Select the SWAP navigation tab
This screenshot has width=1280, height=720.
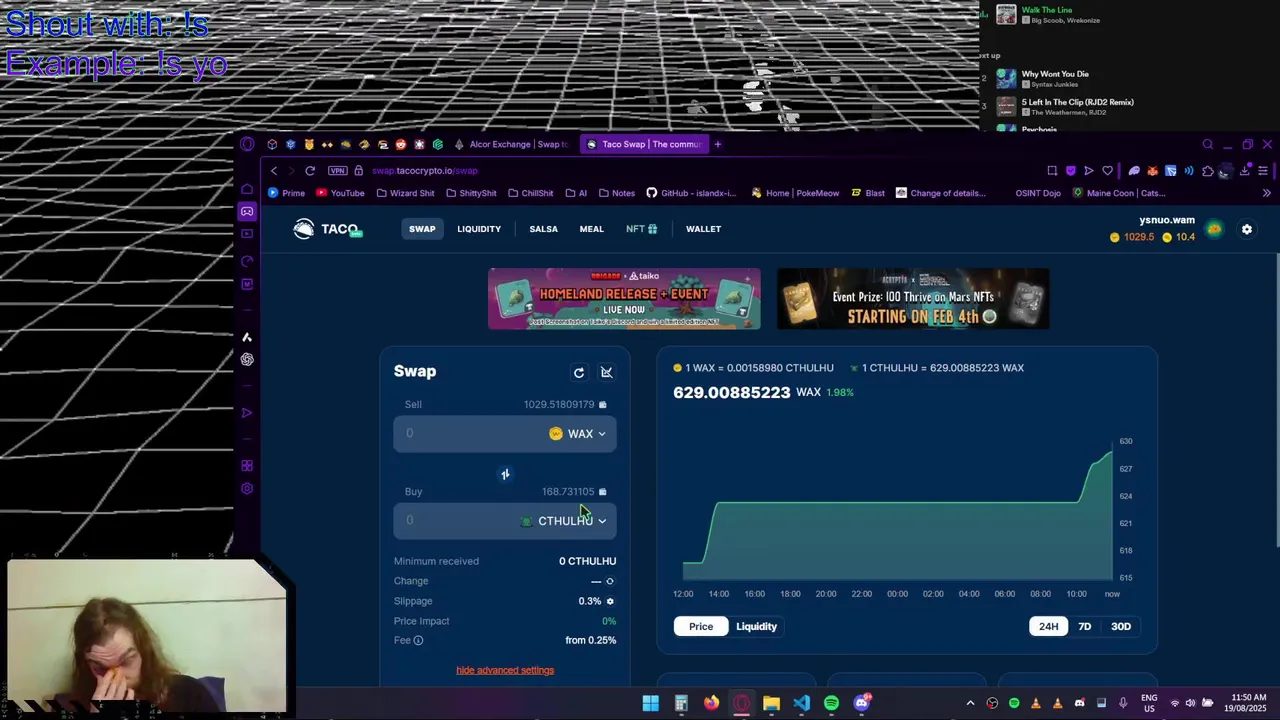click(422, 229)
